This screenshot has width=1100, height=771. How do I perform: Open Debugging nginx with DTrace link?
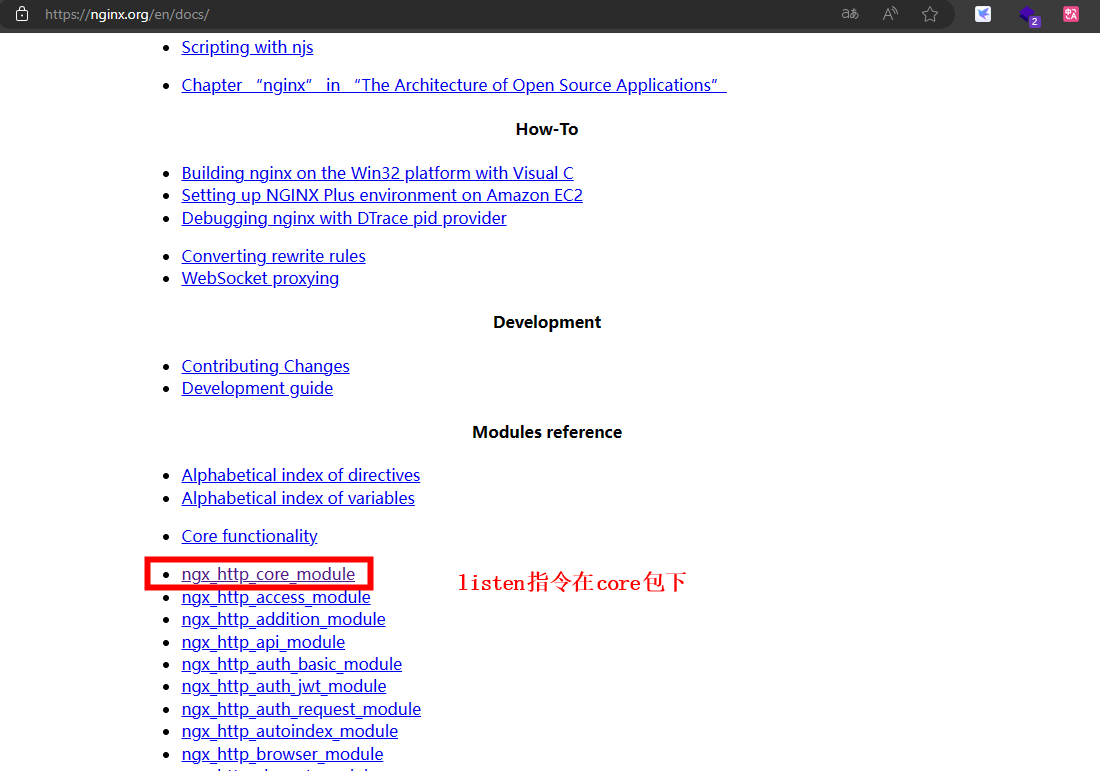[x=343, y=218]
